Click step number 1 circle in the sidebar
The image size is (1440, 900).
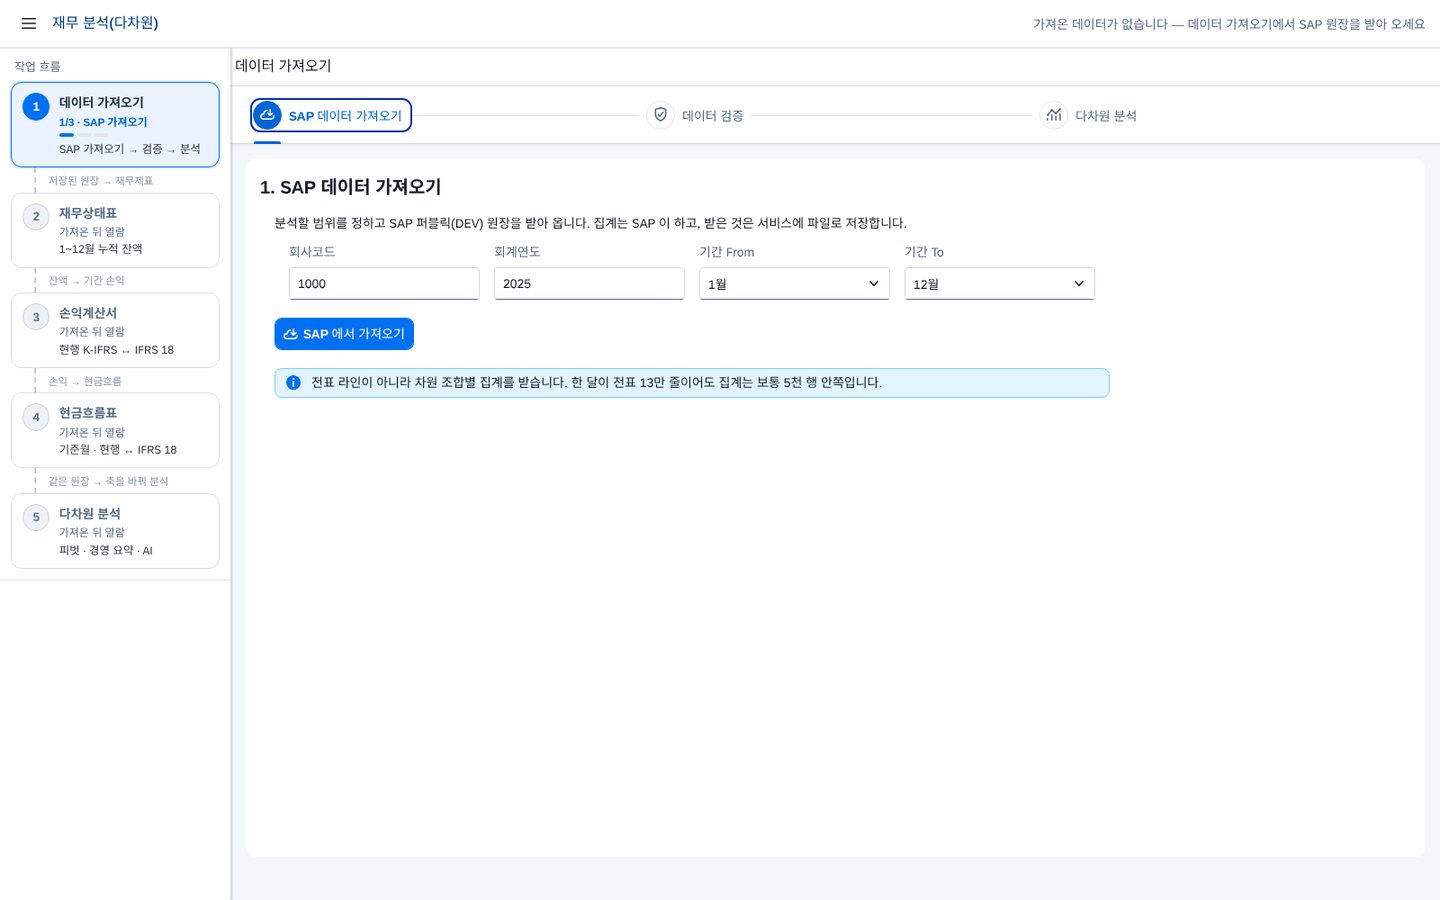point(36,107)
